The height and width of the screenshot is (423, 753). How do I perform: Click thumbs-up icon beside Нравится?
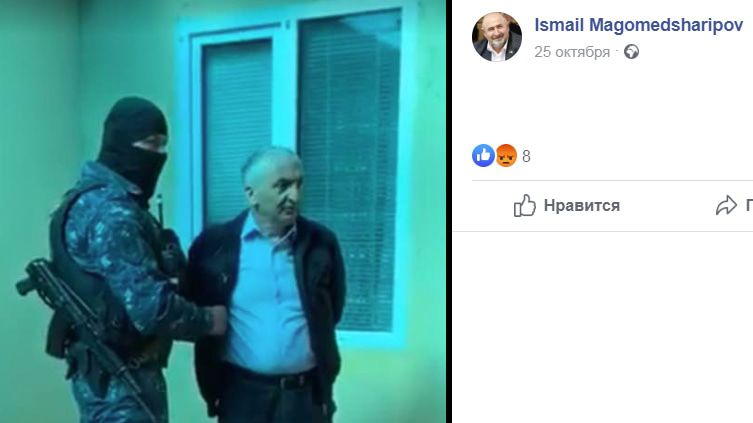pyautogui.click(x=524, y=205)
